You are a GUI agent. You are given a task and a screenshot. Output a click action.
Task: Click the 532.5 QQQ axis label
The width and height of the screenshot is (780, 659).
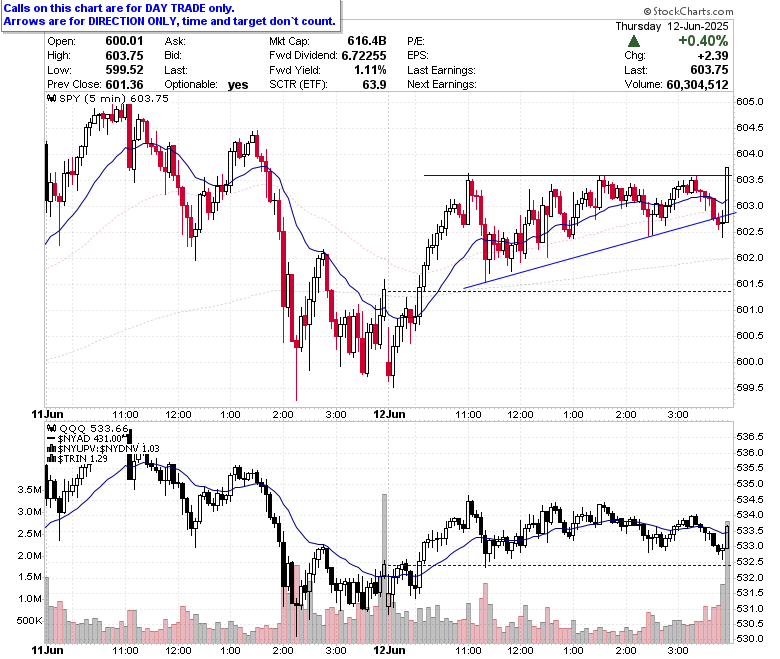click(750, 562)
